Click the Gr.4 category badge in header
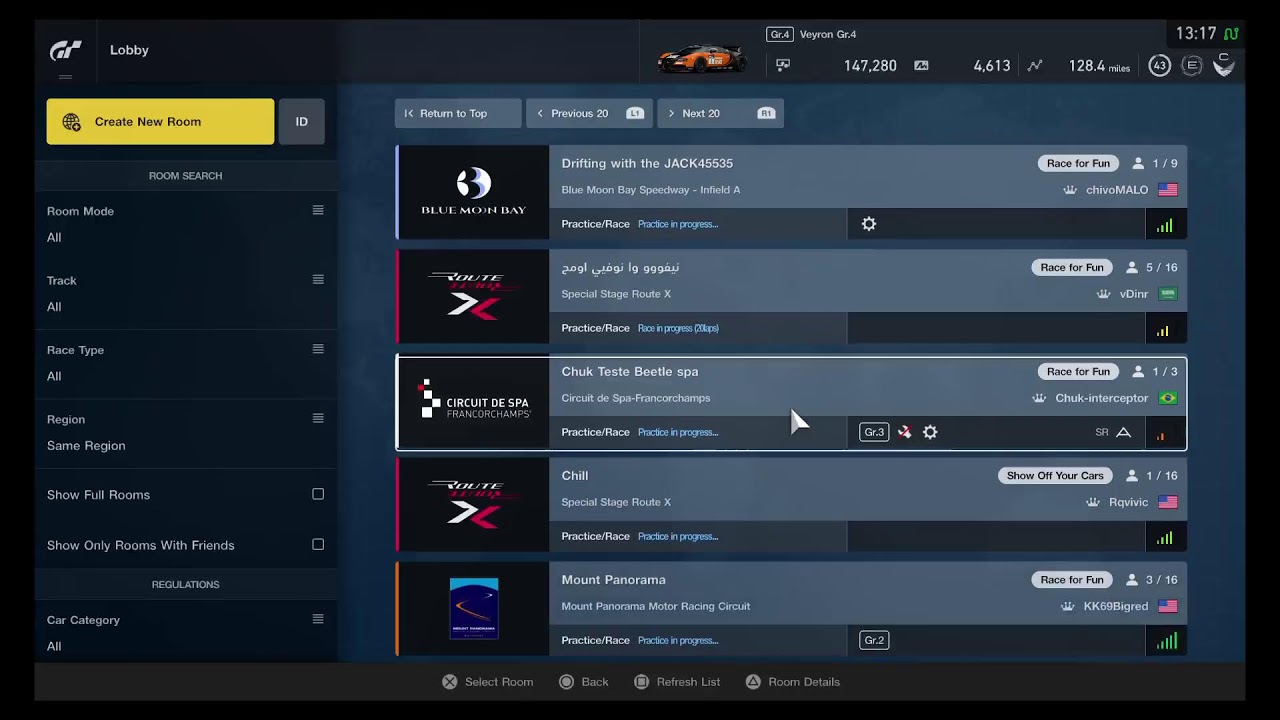This screenshot has height=720, width=1280. [x=780, y=34]
